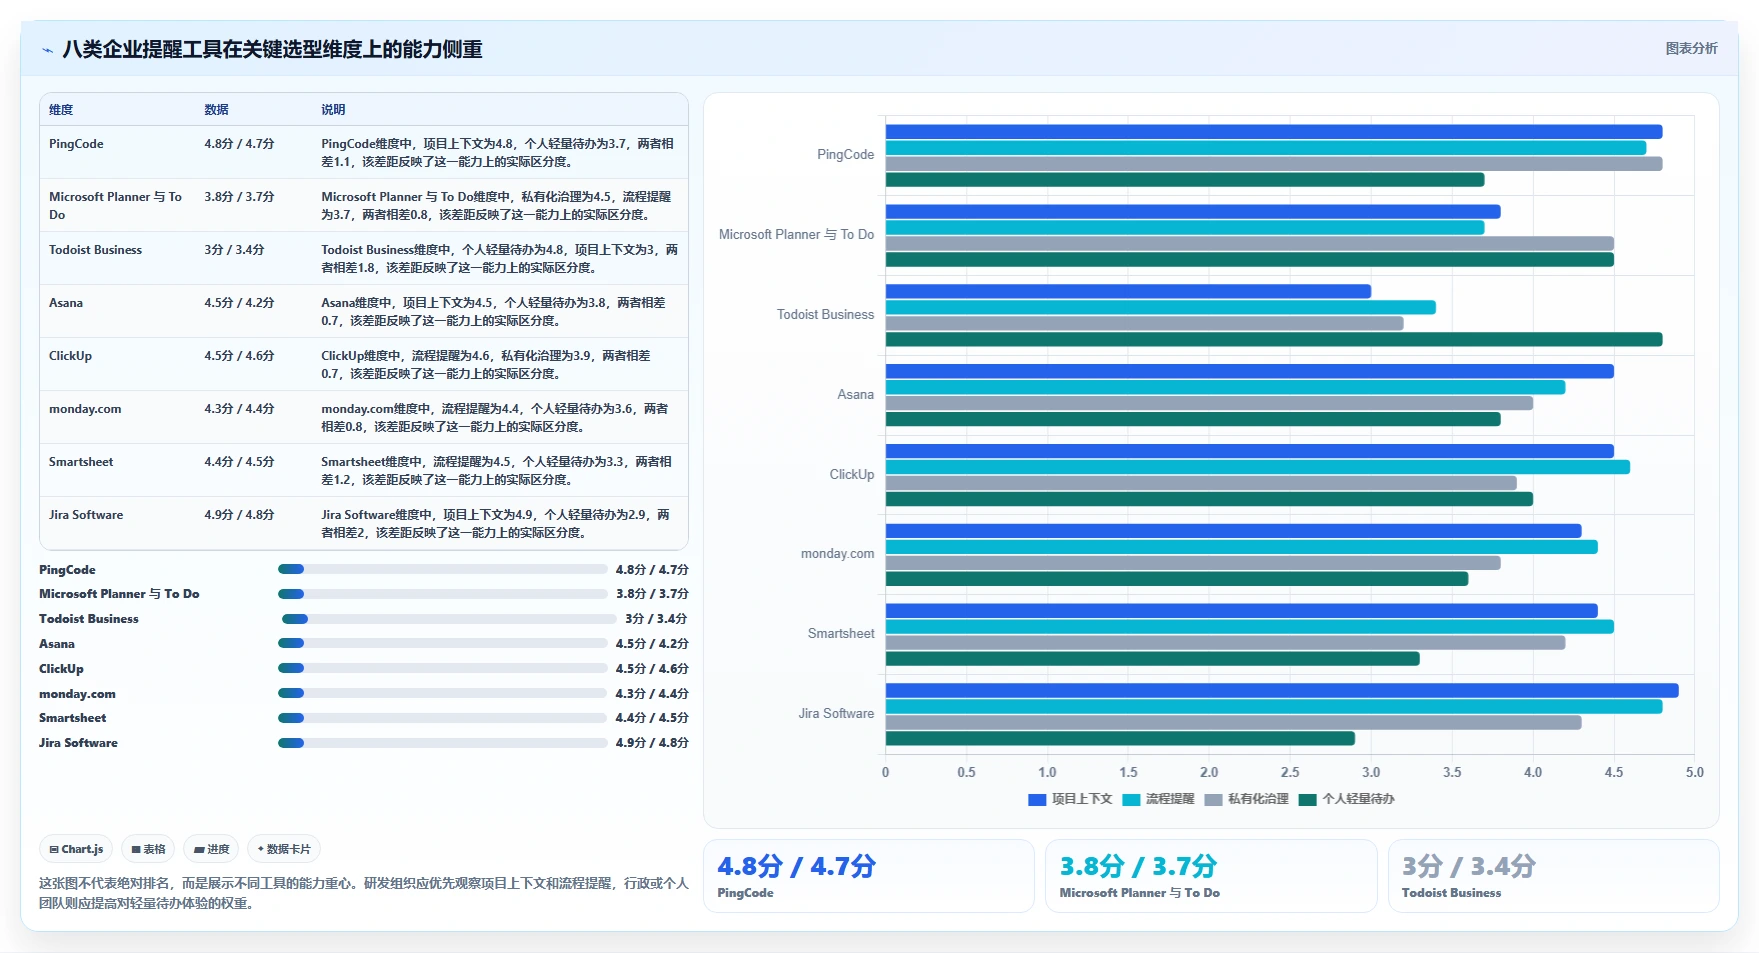The width and height of the screenshot is (1759, 953).
Task: Select the 进度 chip
Action: click(x=211, y=849)
